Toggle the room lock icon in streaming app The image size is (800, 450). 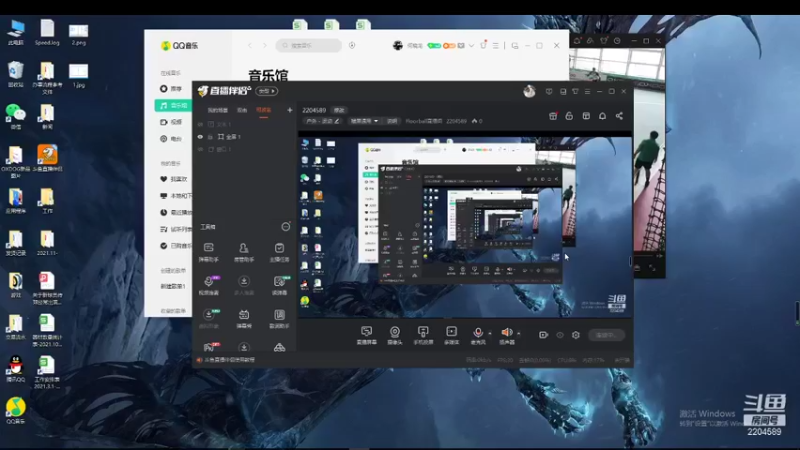tap(569, 116)
